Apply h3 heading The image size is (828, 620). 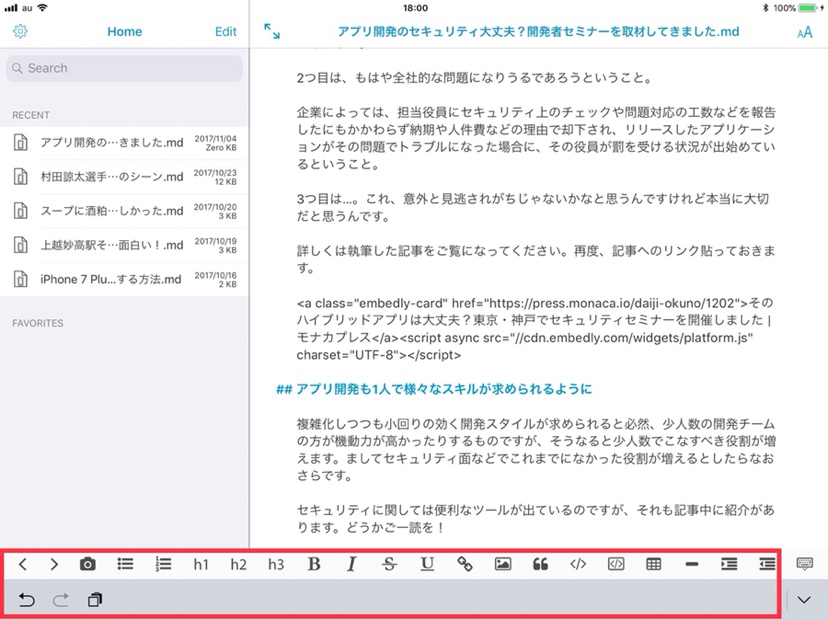(276, 565)
